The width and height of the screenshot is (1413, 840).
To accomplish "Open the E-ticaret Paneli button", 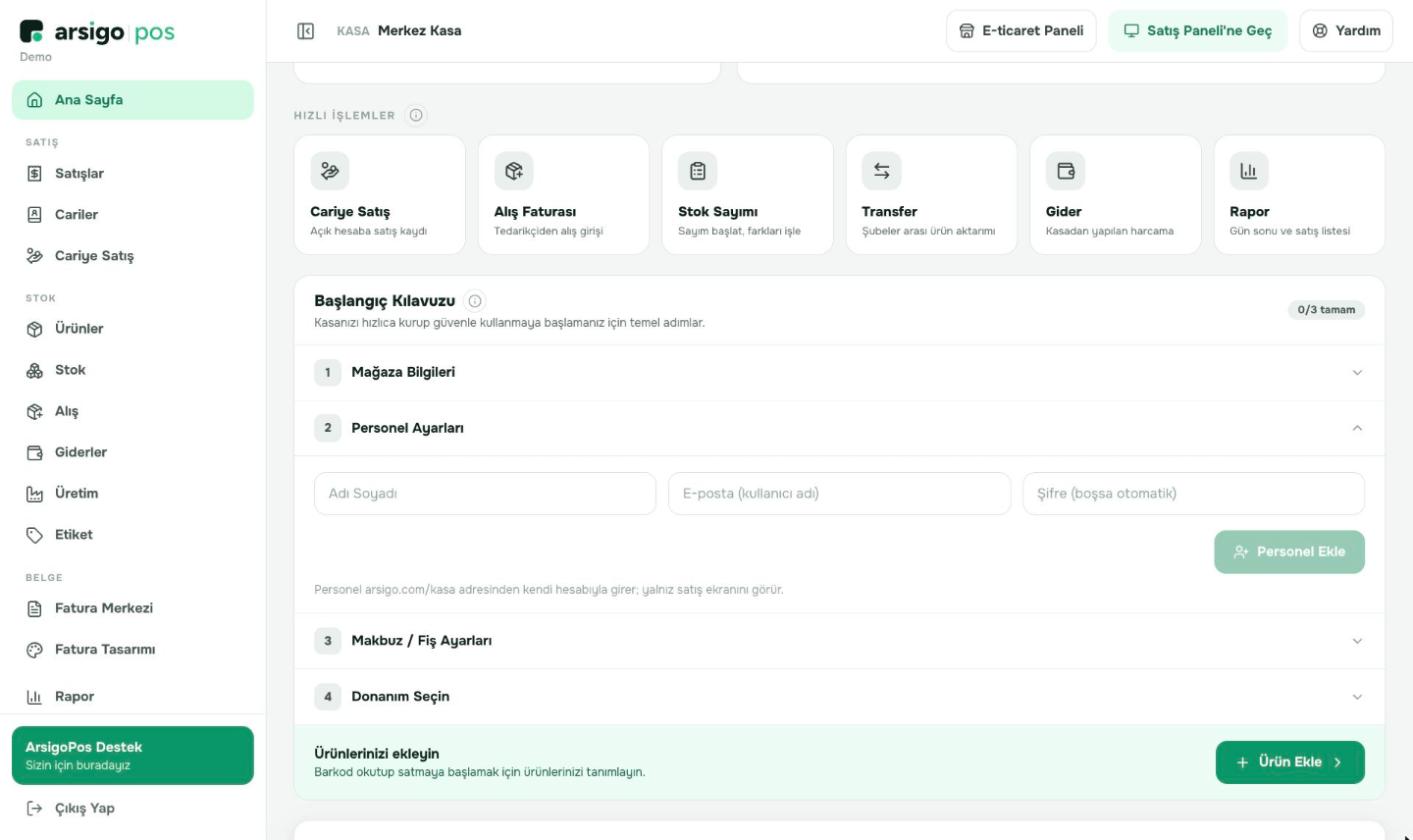I will coord(1021,31).
